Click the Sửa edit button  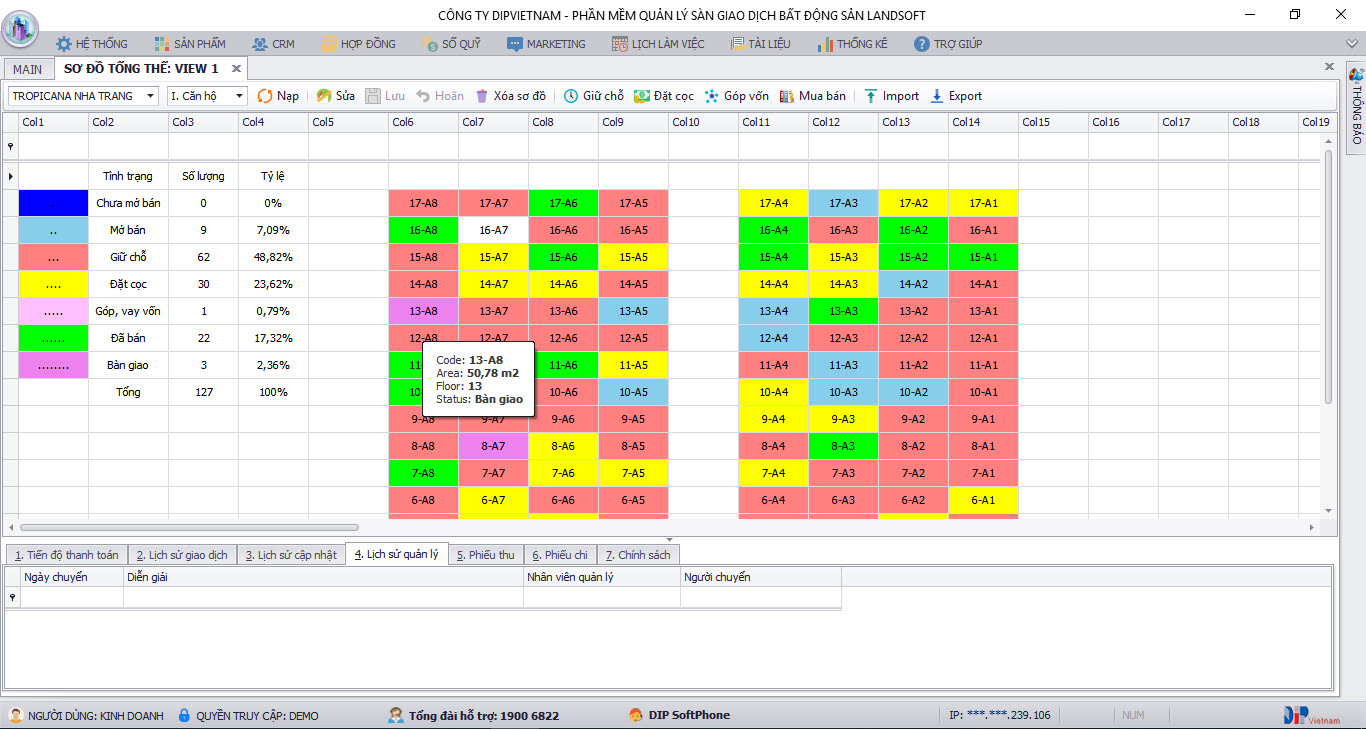(336, 96)
